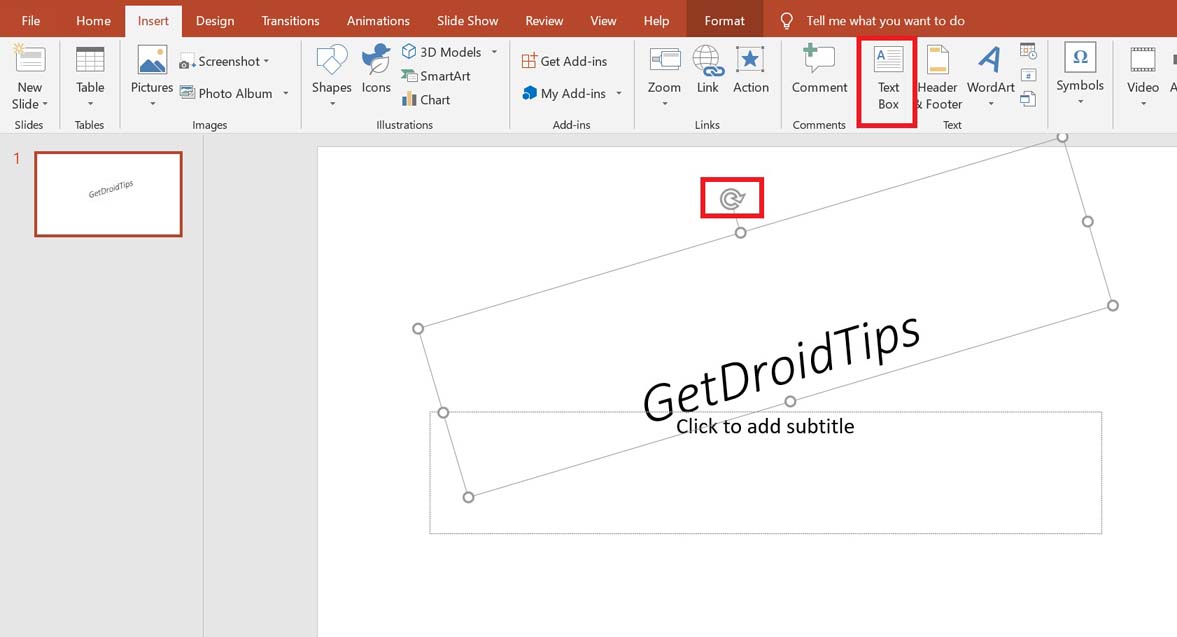Click the rotation handle of the title box
Screen dimensions: 1177x637
732,198
